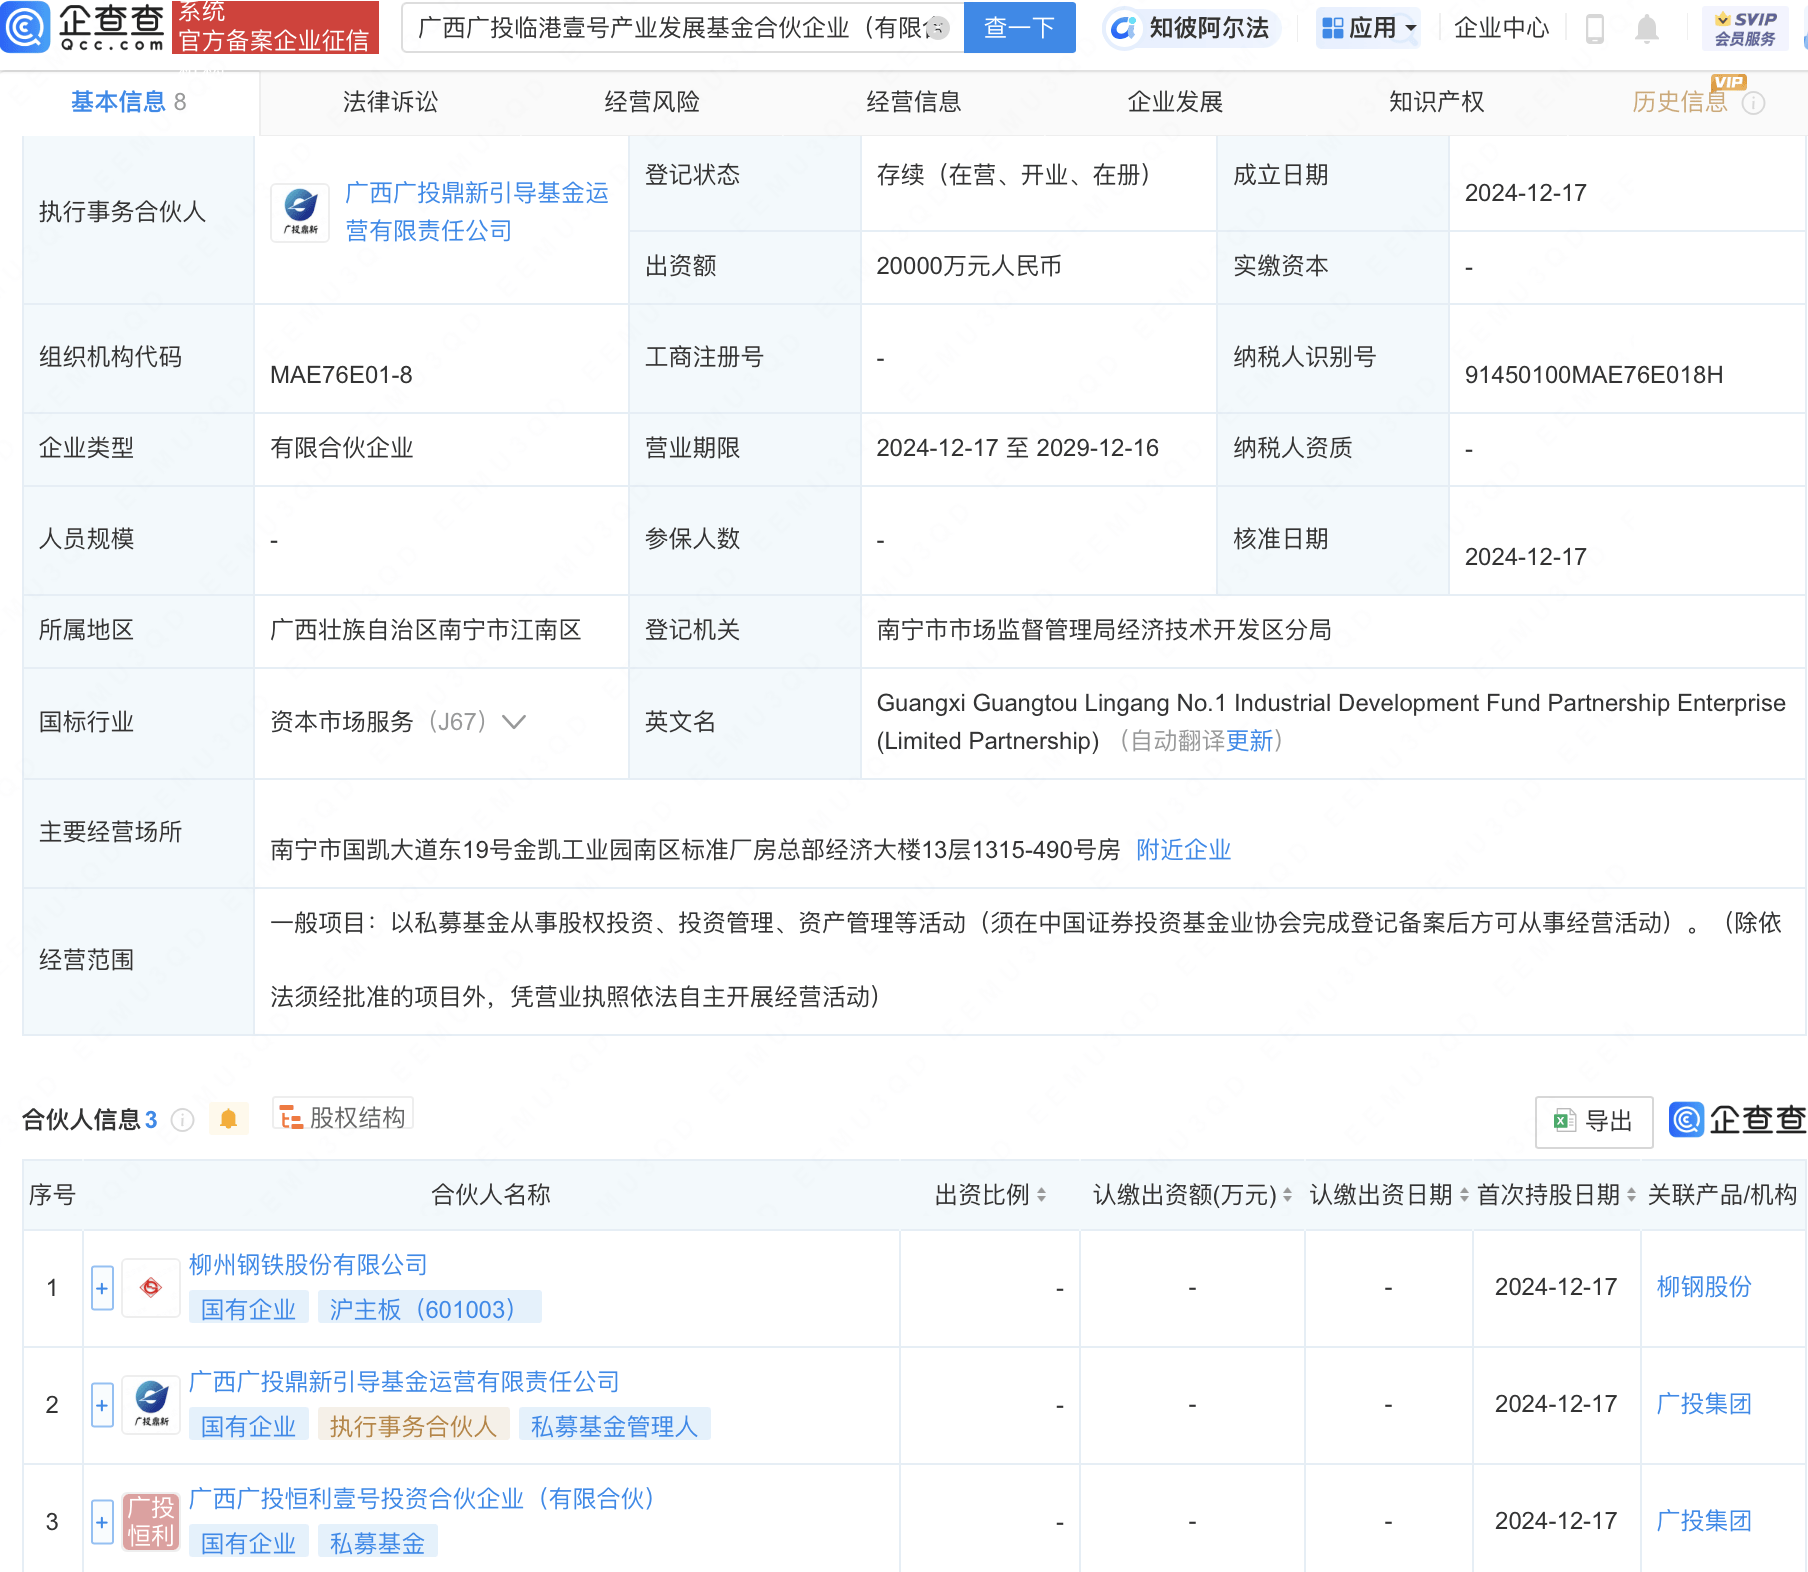Expand the 柳州钢铁股份有限公司 partner row
Viewport: 1808px width, 1572px height.
click(102, 1288)
